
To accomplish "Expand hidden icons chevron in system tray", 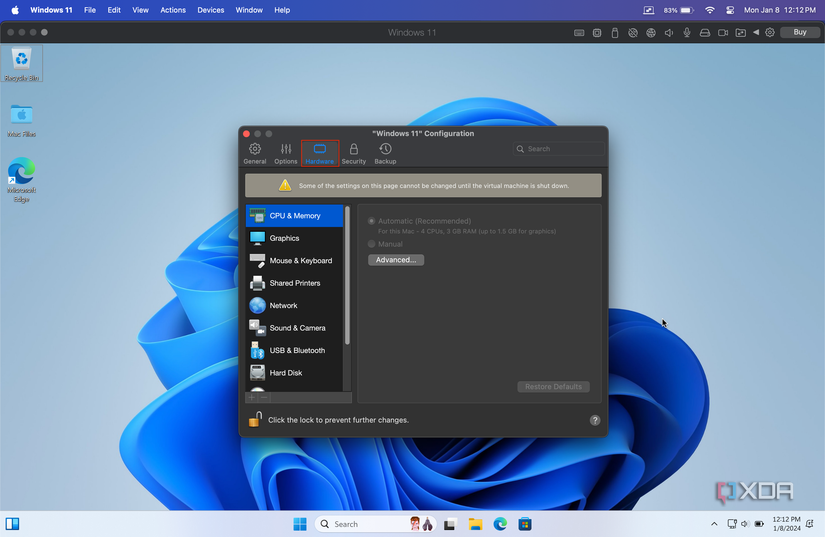I will coord(714,524).
